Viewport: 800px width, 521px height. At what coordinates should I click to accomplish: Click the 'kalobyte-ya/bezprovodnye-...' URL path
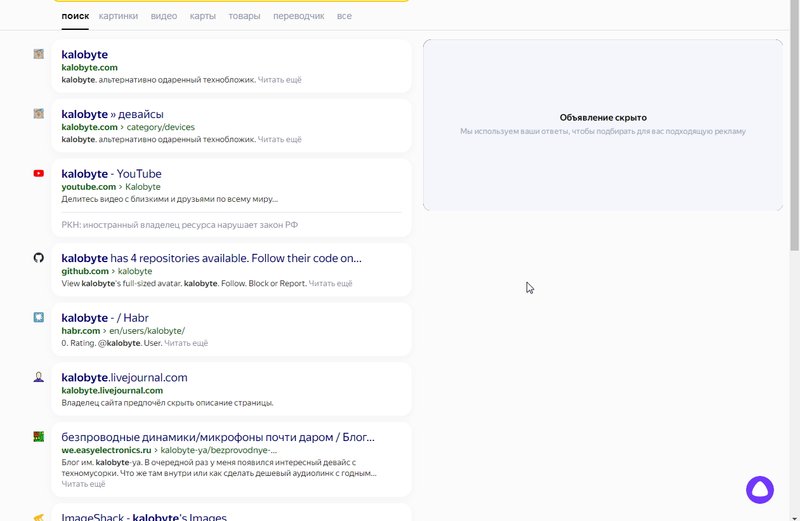[x=219, y=450]
